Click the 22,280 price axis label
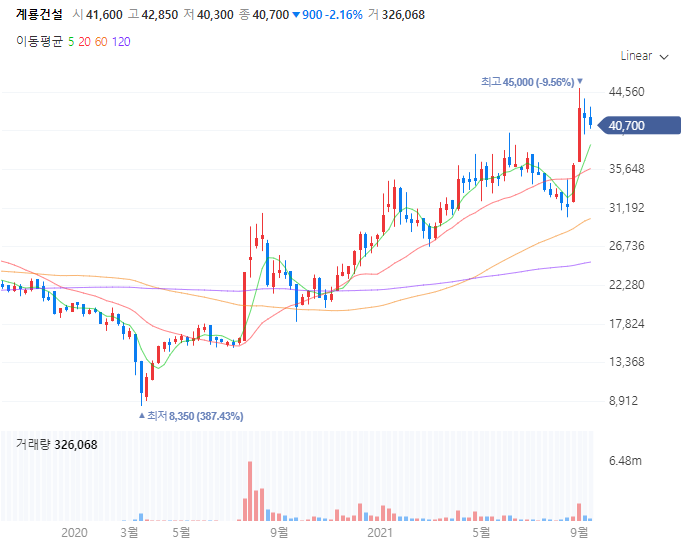Viewport: 688px width, 556px height. pyautogui.click(x=627, y=285)
